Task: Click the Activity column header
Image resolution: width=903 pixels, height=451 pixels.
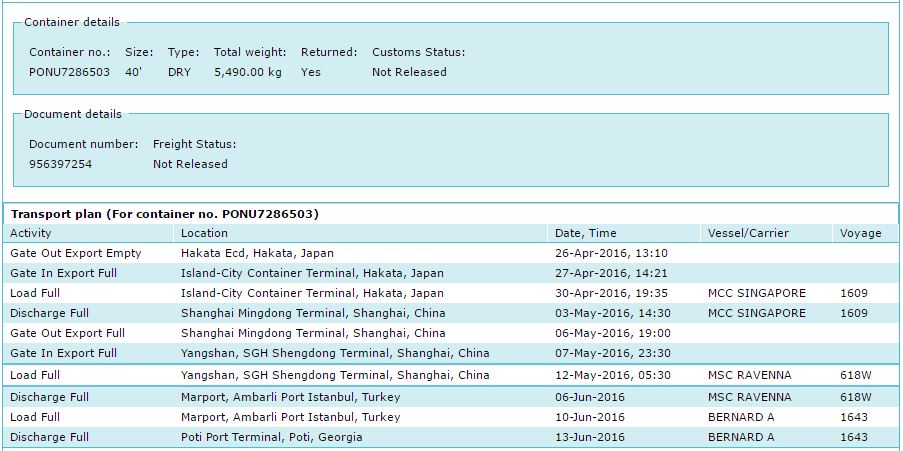Action: coord(30,233)
